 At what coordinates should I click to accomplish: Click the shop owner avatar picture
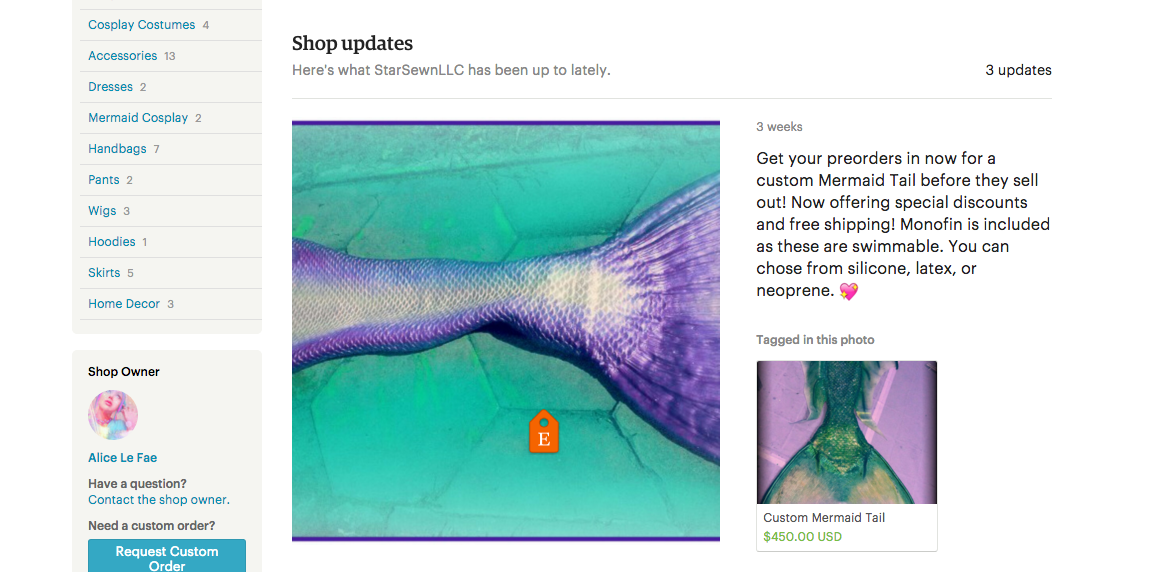tap(113, 415)
